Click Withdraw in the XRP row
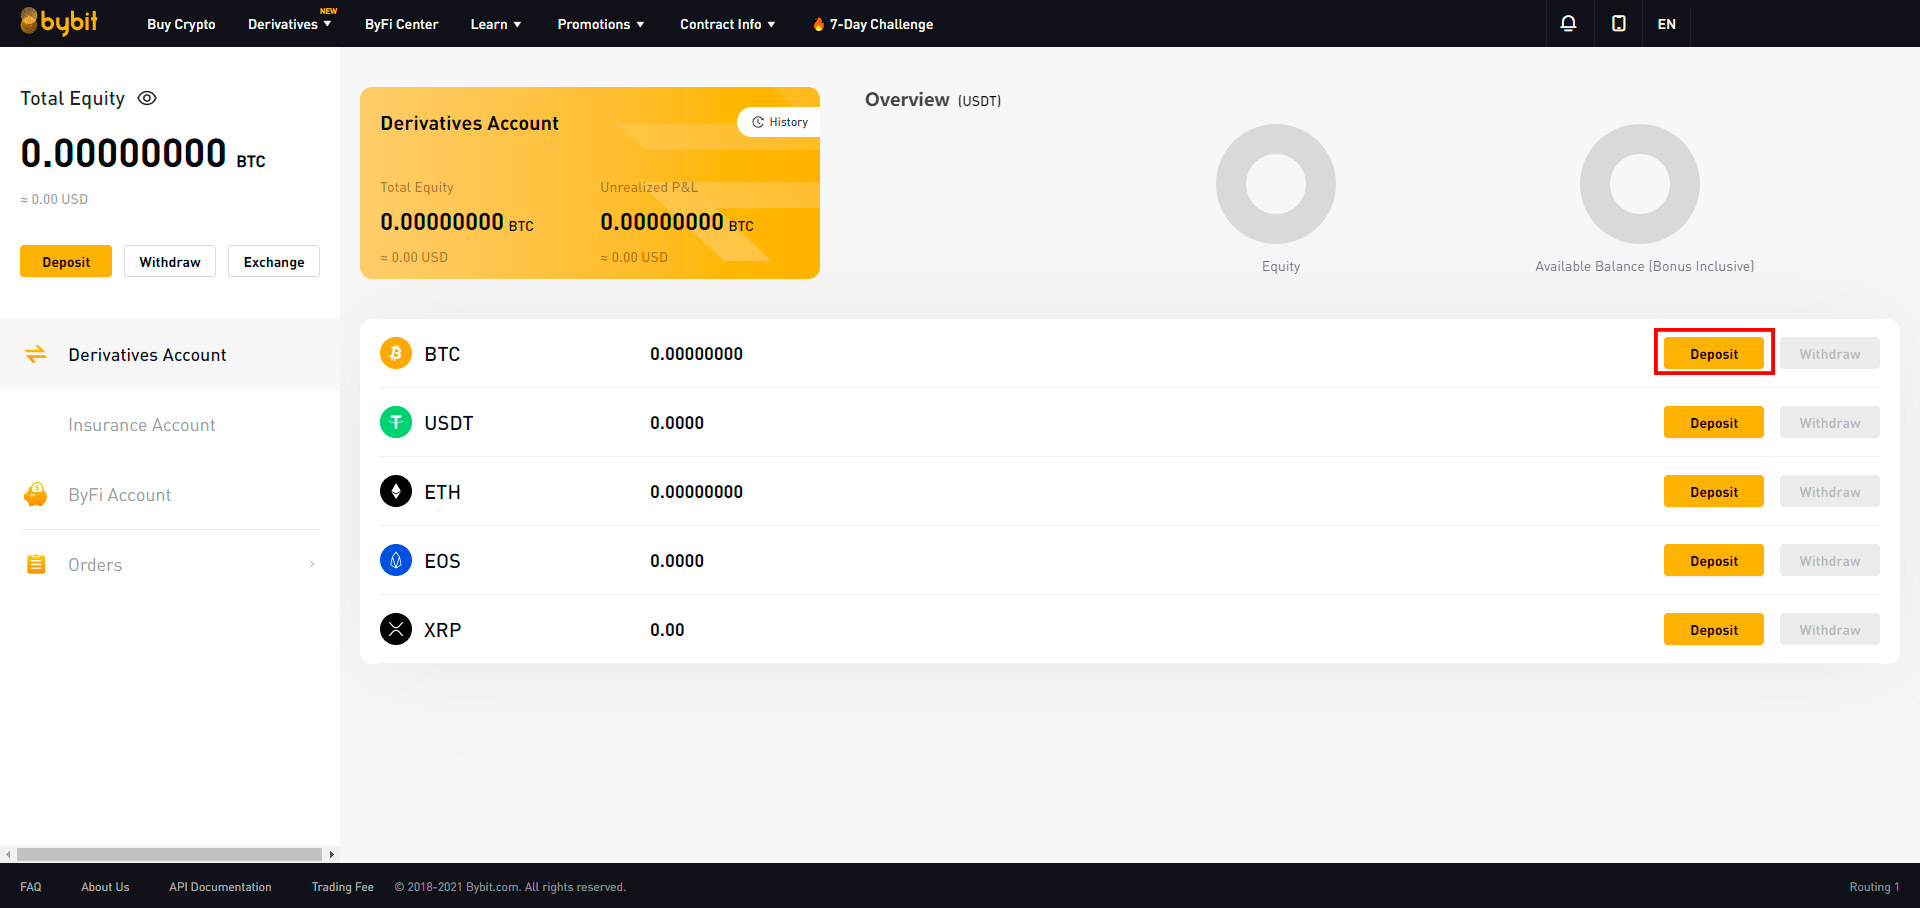Image resolution: width=1920 pixels, height=908 pixels. click(x=1830, y=629)
